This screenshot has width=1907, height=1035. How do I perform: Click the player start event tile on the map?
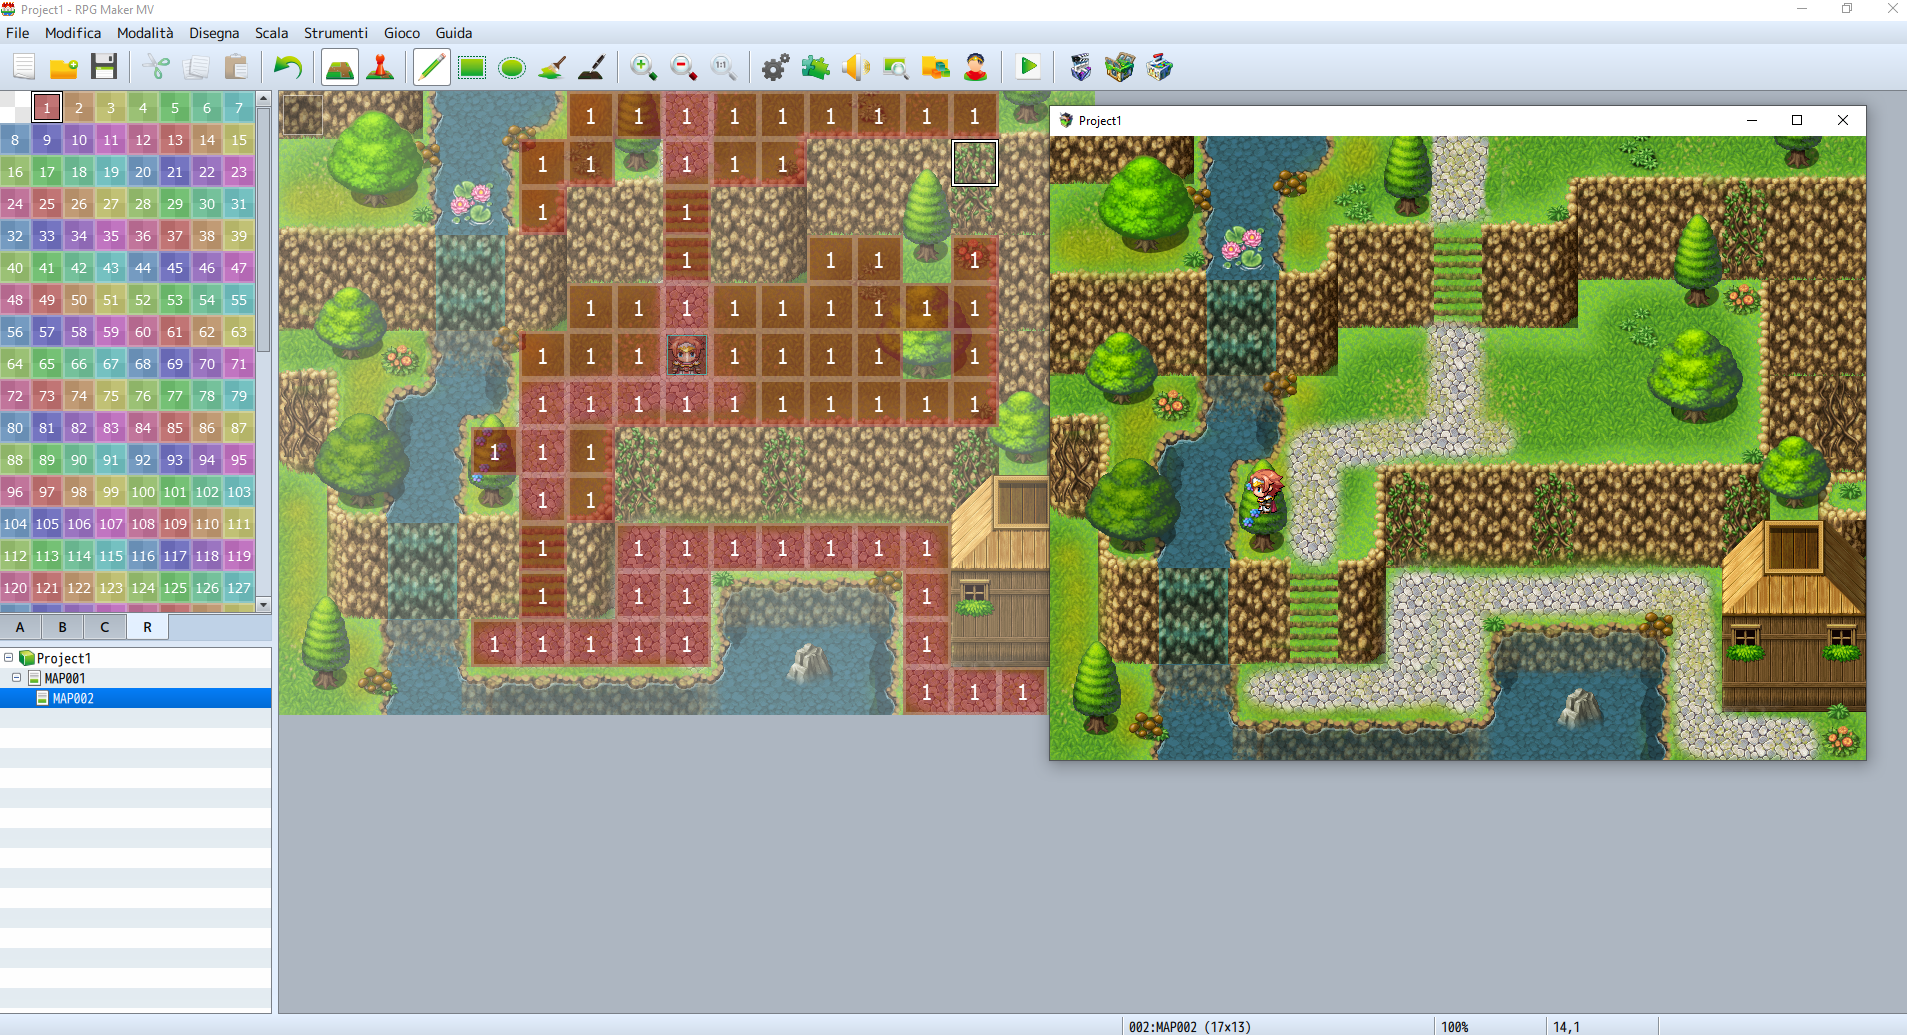click(687, 355)
